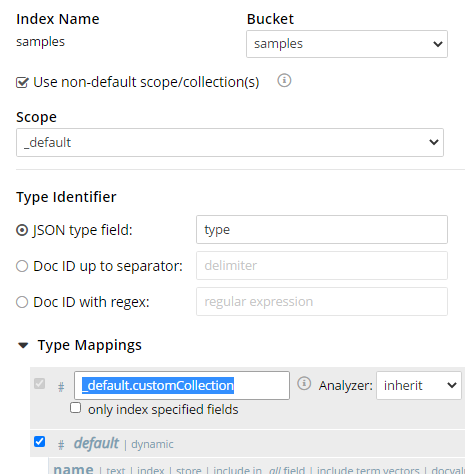Enable only index specified fields checkbox
The width and height of the screenshot is (465, 474).
click(x=75, y=408)
